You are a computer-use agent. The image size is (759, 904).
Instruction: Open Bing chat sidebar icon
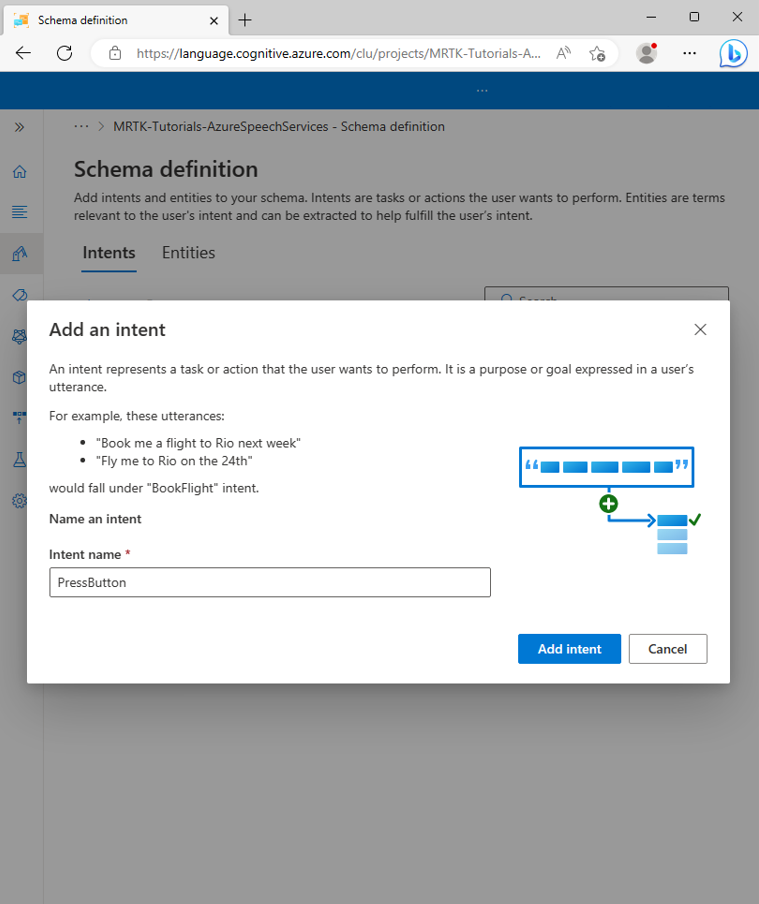click(x=733, y=54)
